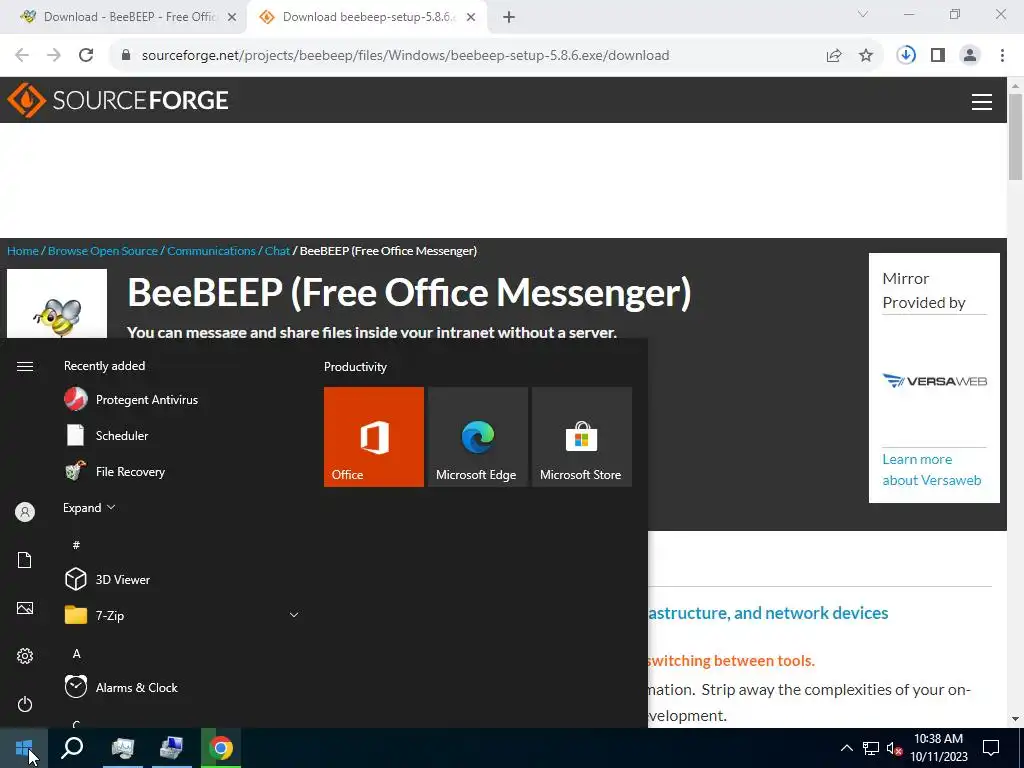Expand the 7-Zip folder

click(183, 615)
